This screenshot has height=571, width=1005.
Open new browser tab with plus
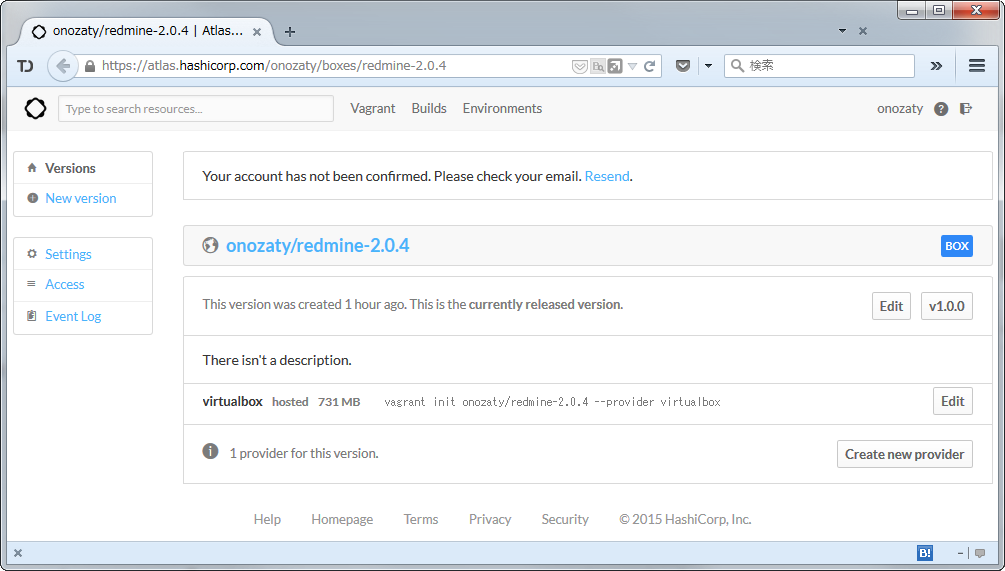[290, 31]
